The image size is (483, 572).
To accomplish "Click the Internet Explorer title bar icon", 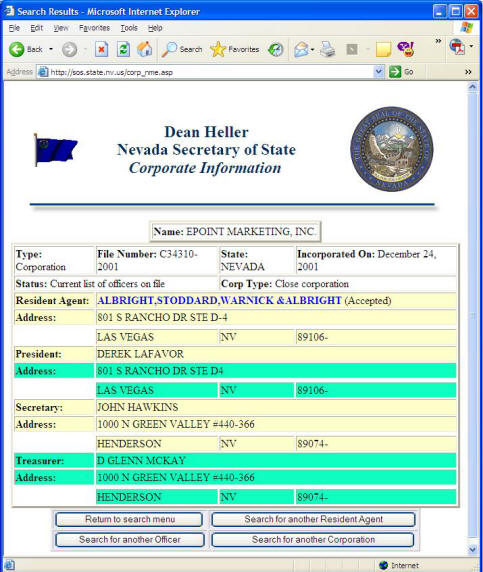I will point(9,11).
